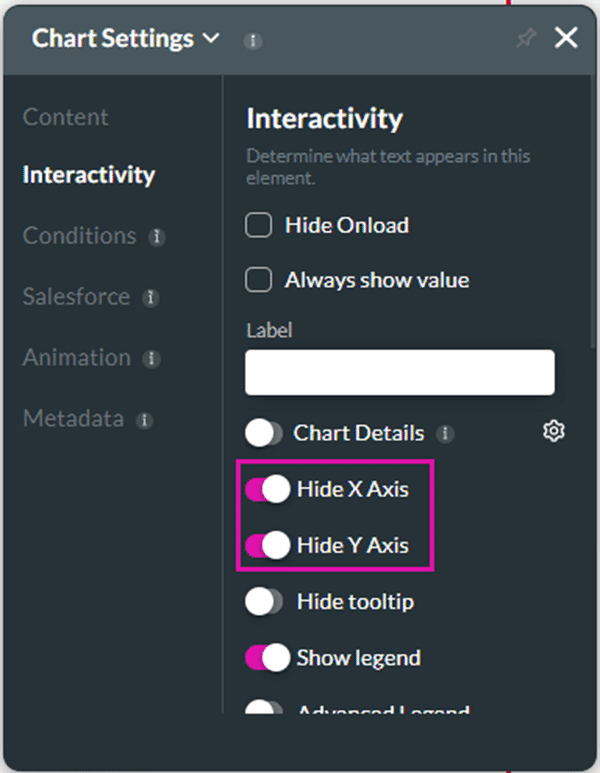Screen dimensions: 600x773
Task: Click the info icon next to Salesforce
Action: (150, 298)
